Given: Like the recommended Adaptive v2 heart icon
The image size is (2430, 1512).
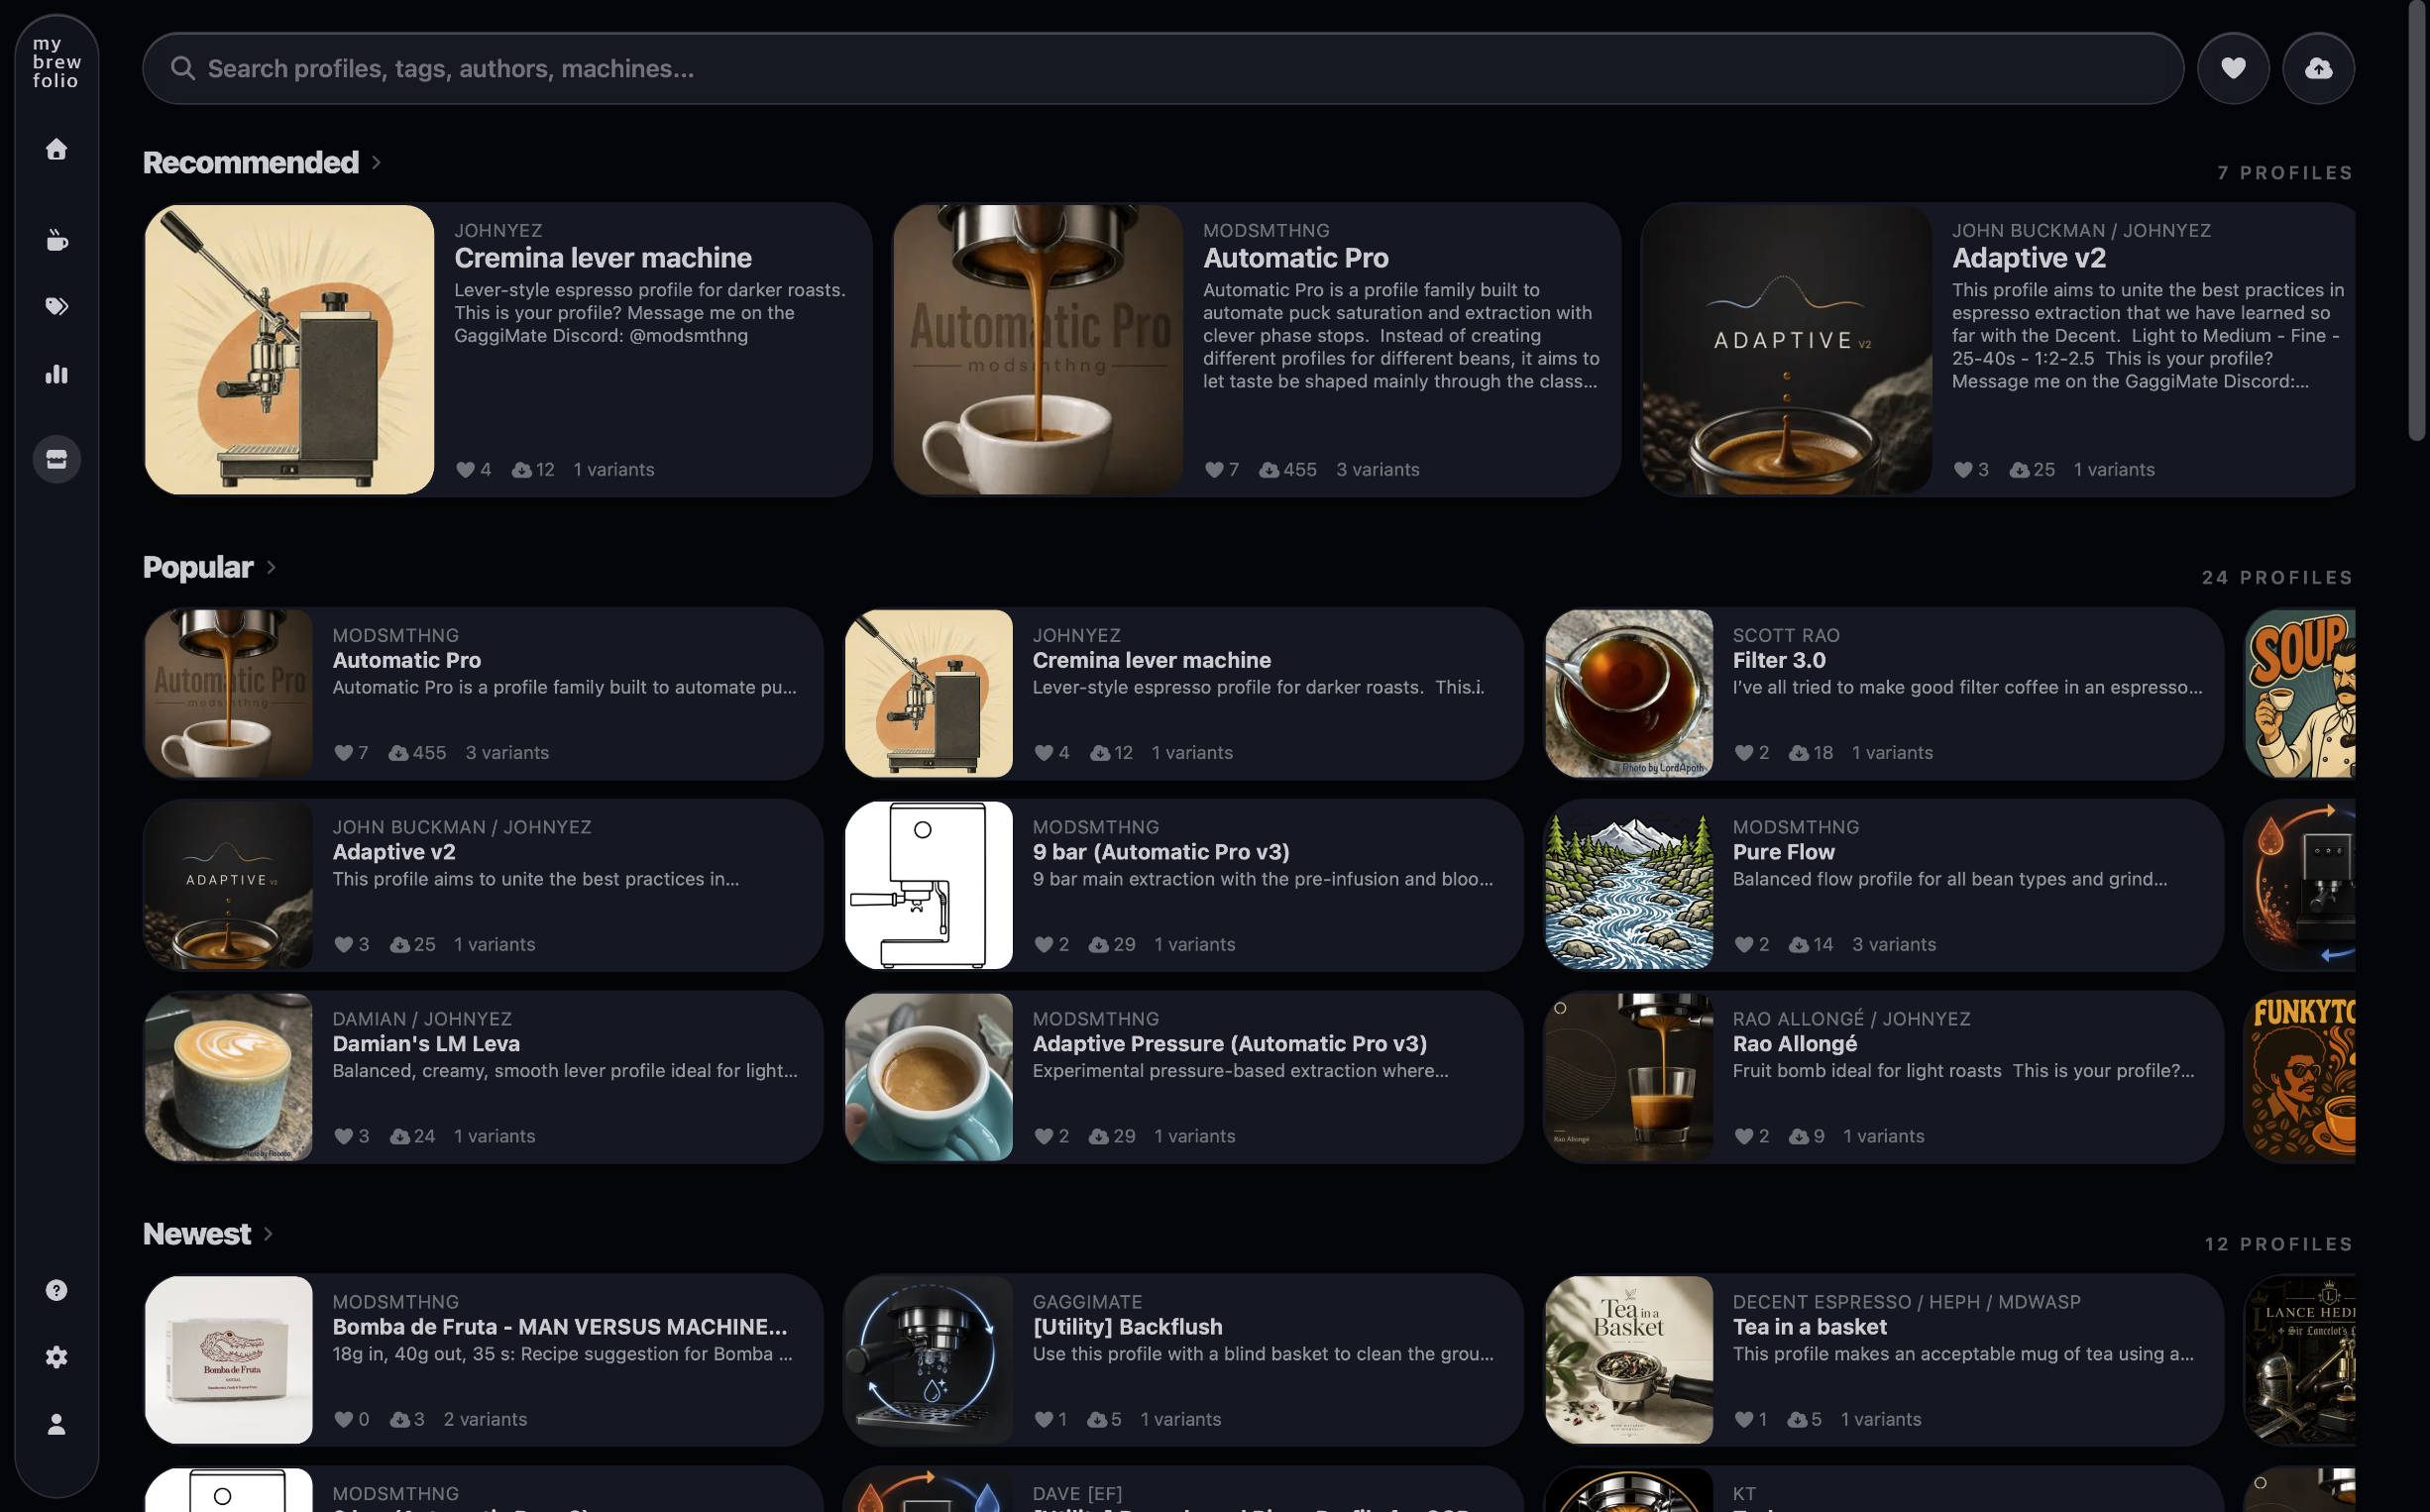Looking at the screenshot, I should coord(1963,470).
